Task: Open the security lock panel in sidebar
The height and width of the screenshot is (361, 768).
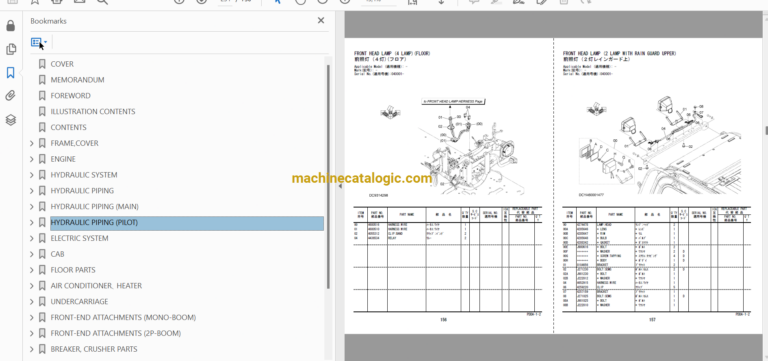Action: pyautogui.click(x=11, y=26)
